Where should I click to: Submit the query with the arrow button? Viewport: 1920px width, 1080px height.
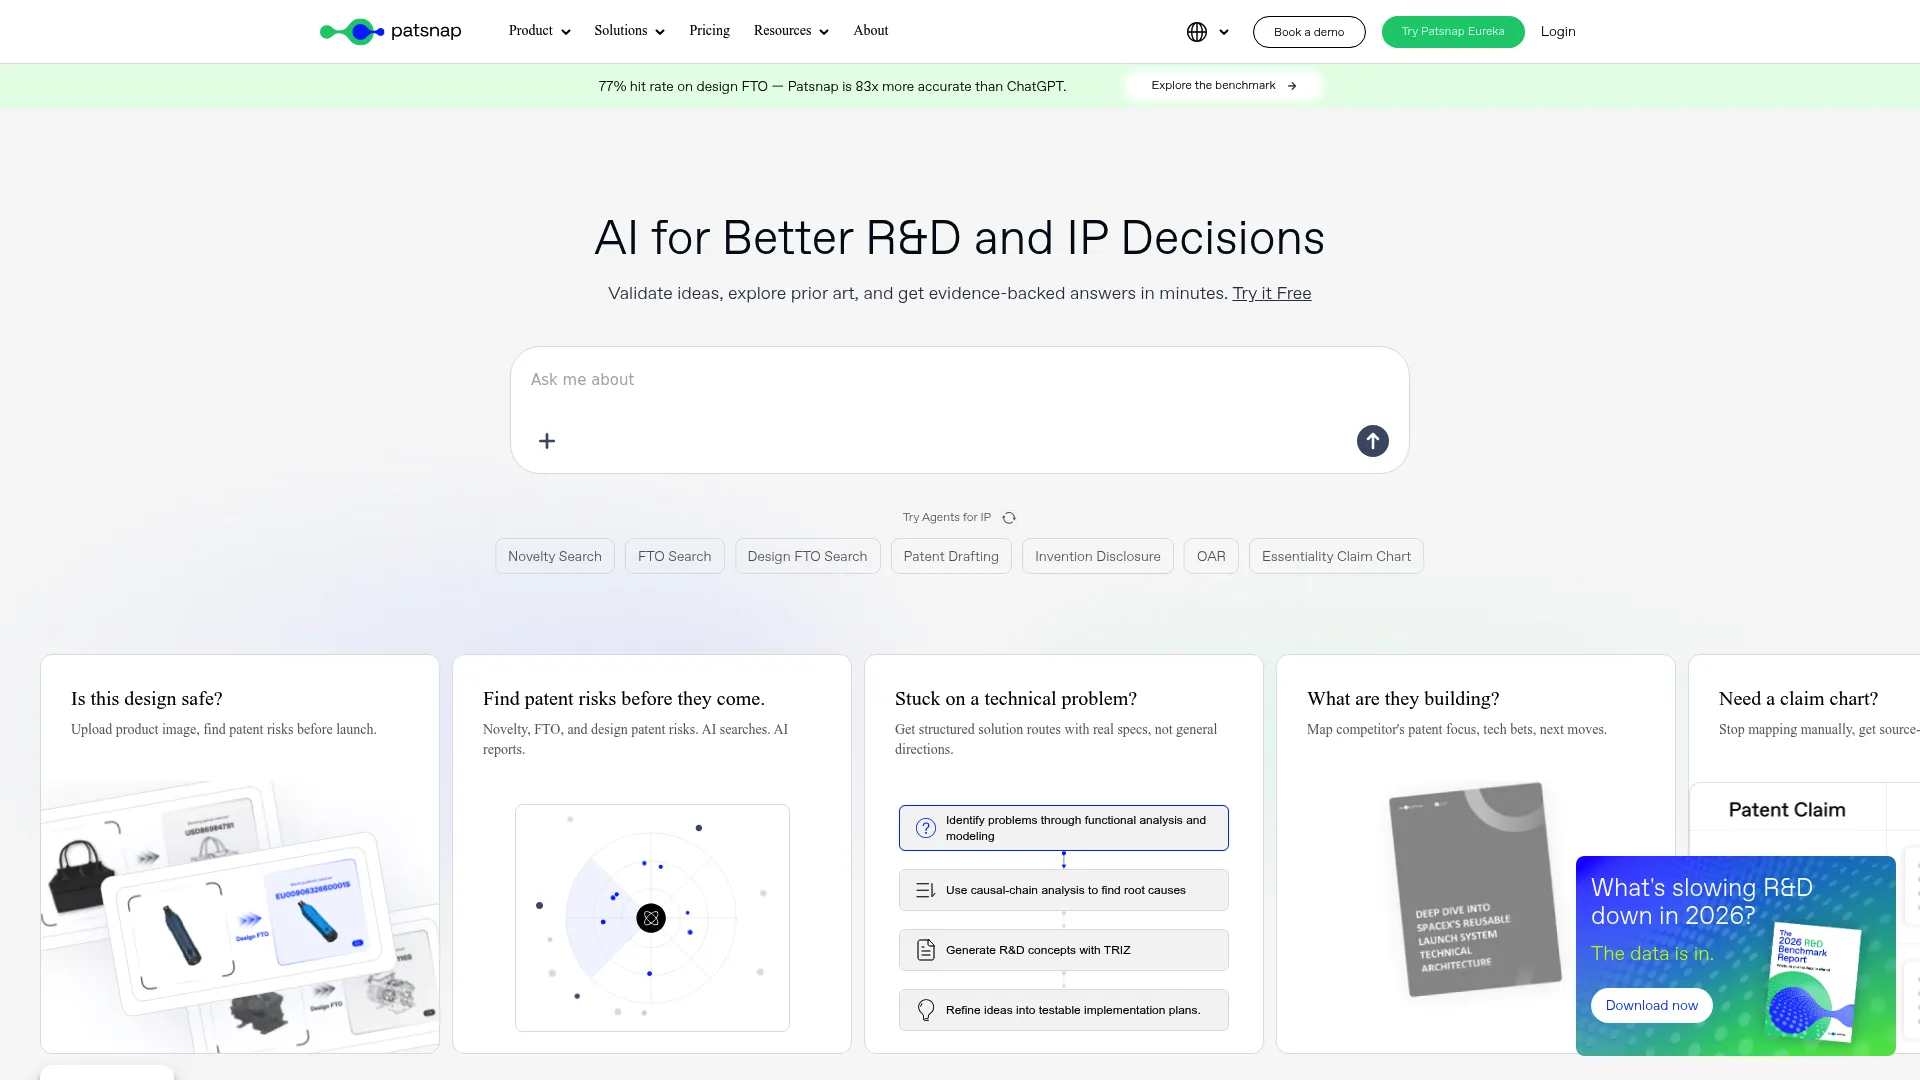pyautogui.click(x=1372, y=441)
